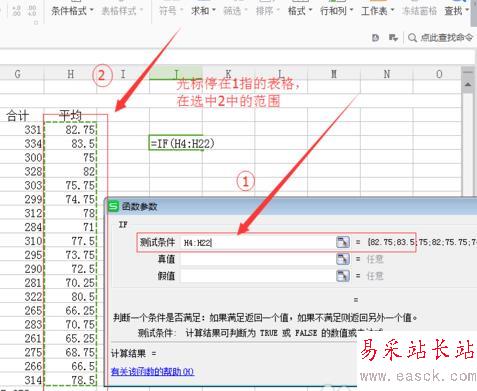Click the document icon left of search
Image resolution: width=477 pixels, height=391 pixels.
click(375, 38)
